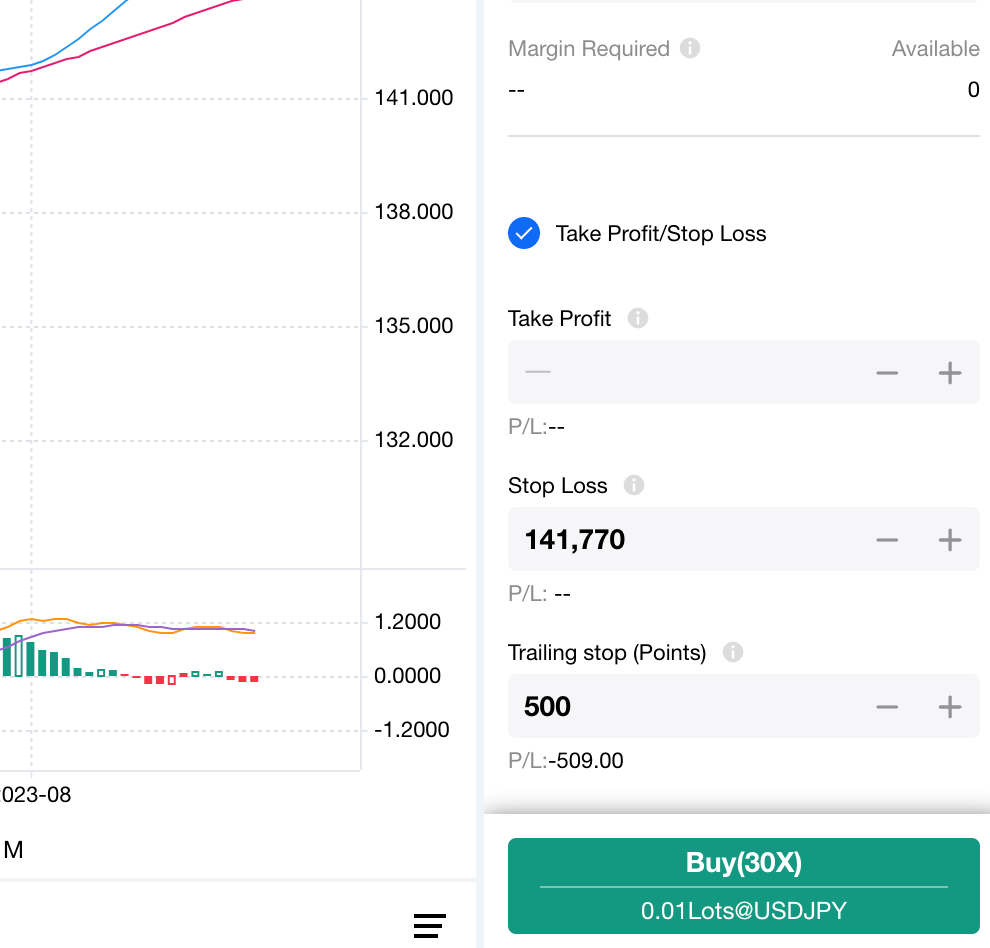Select the M timeframe label under chart

pyautogui.click(x=14, y=850)
